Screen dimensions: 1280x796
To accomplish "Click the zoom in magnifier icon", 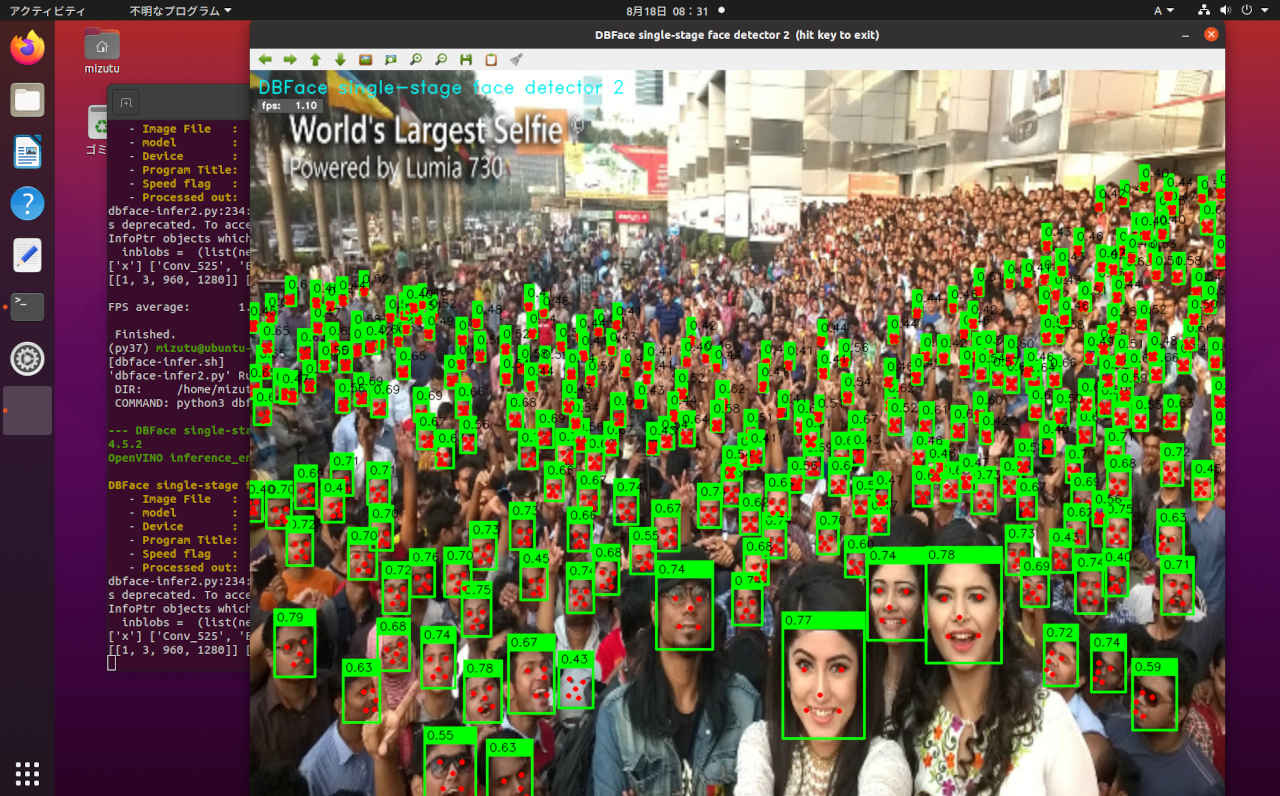I will click(x=416, y=60).
